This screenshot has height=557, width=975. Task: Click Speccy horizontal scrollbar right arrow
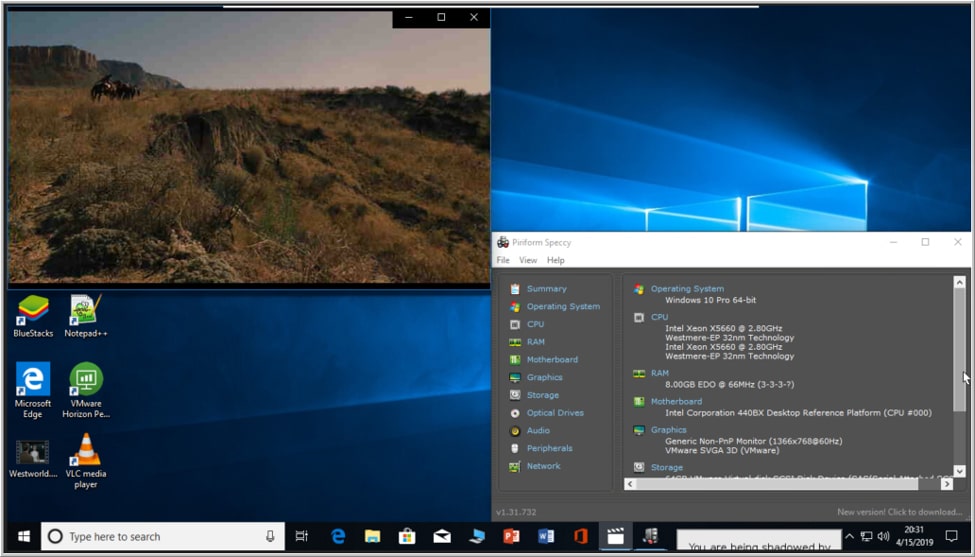[x=946, y=484]
